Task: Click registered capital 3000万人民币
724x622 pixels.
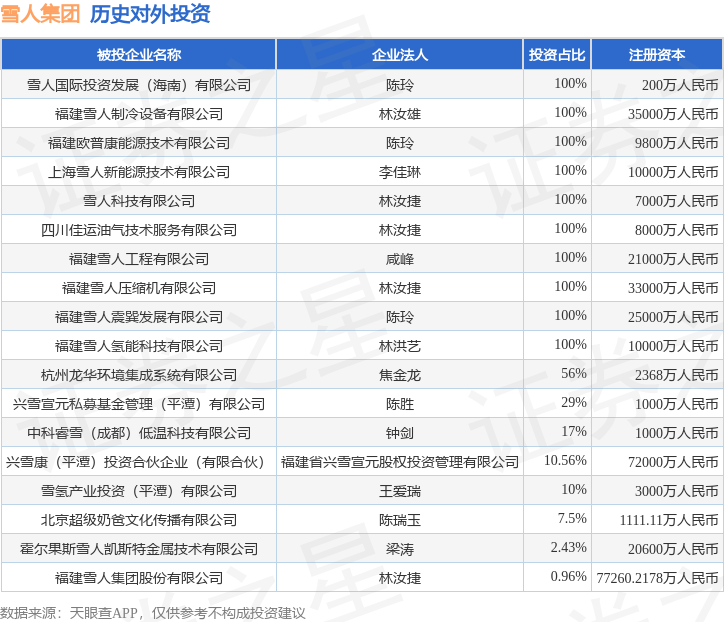Action: [x=676, y=491]
